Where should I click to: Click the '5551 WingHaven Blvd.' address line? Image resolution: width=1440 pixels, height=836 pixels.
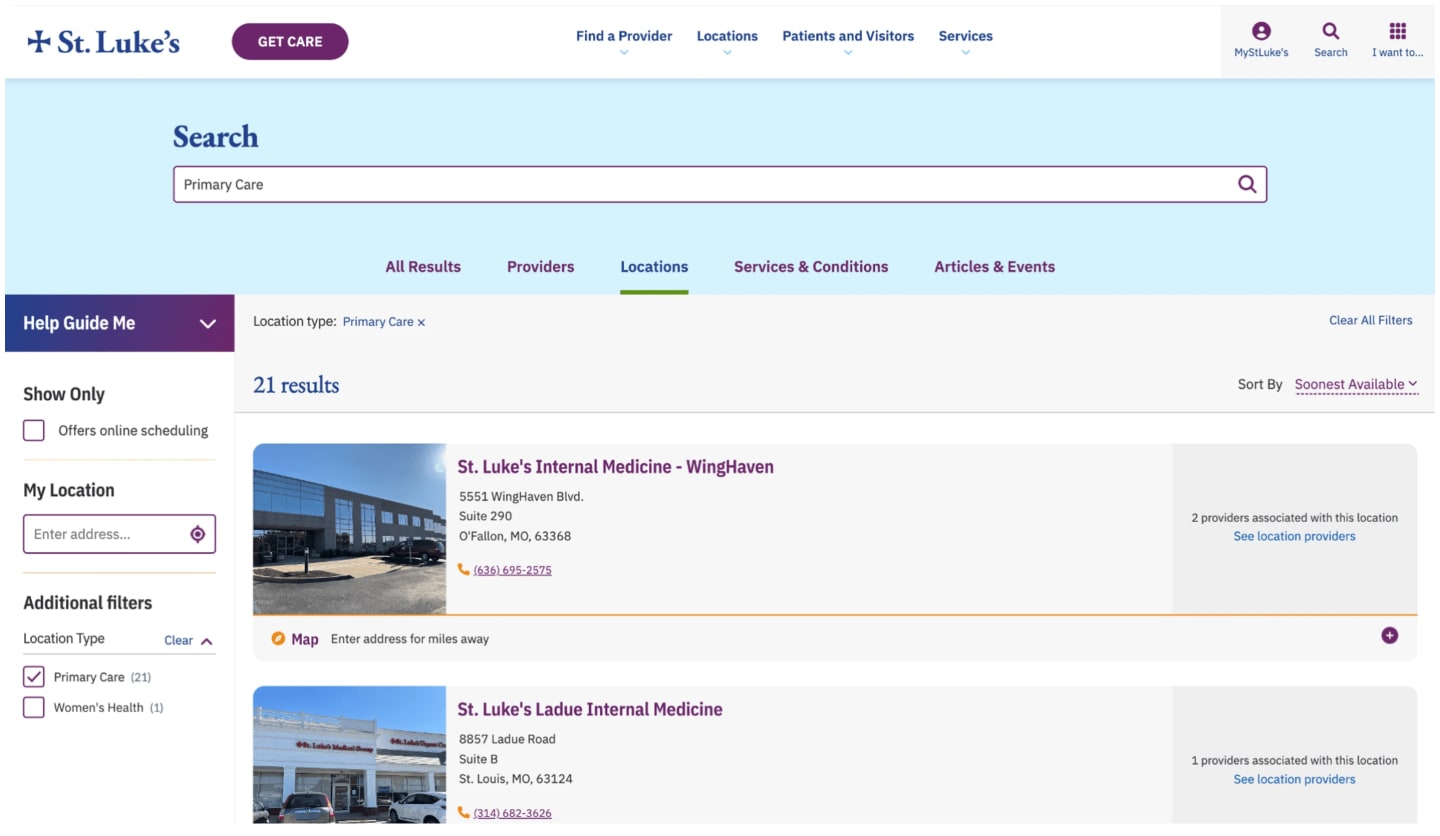pyautogui.click(x=521, y=497)
